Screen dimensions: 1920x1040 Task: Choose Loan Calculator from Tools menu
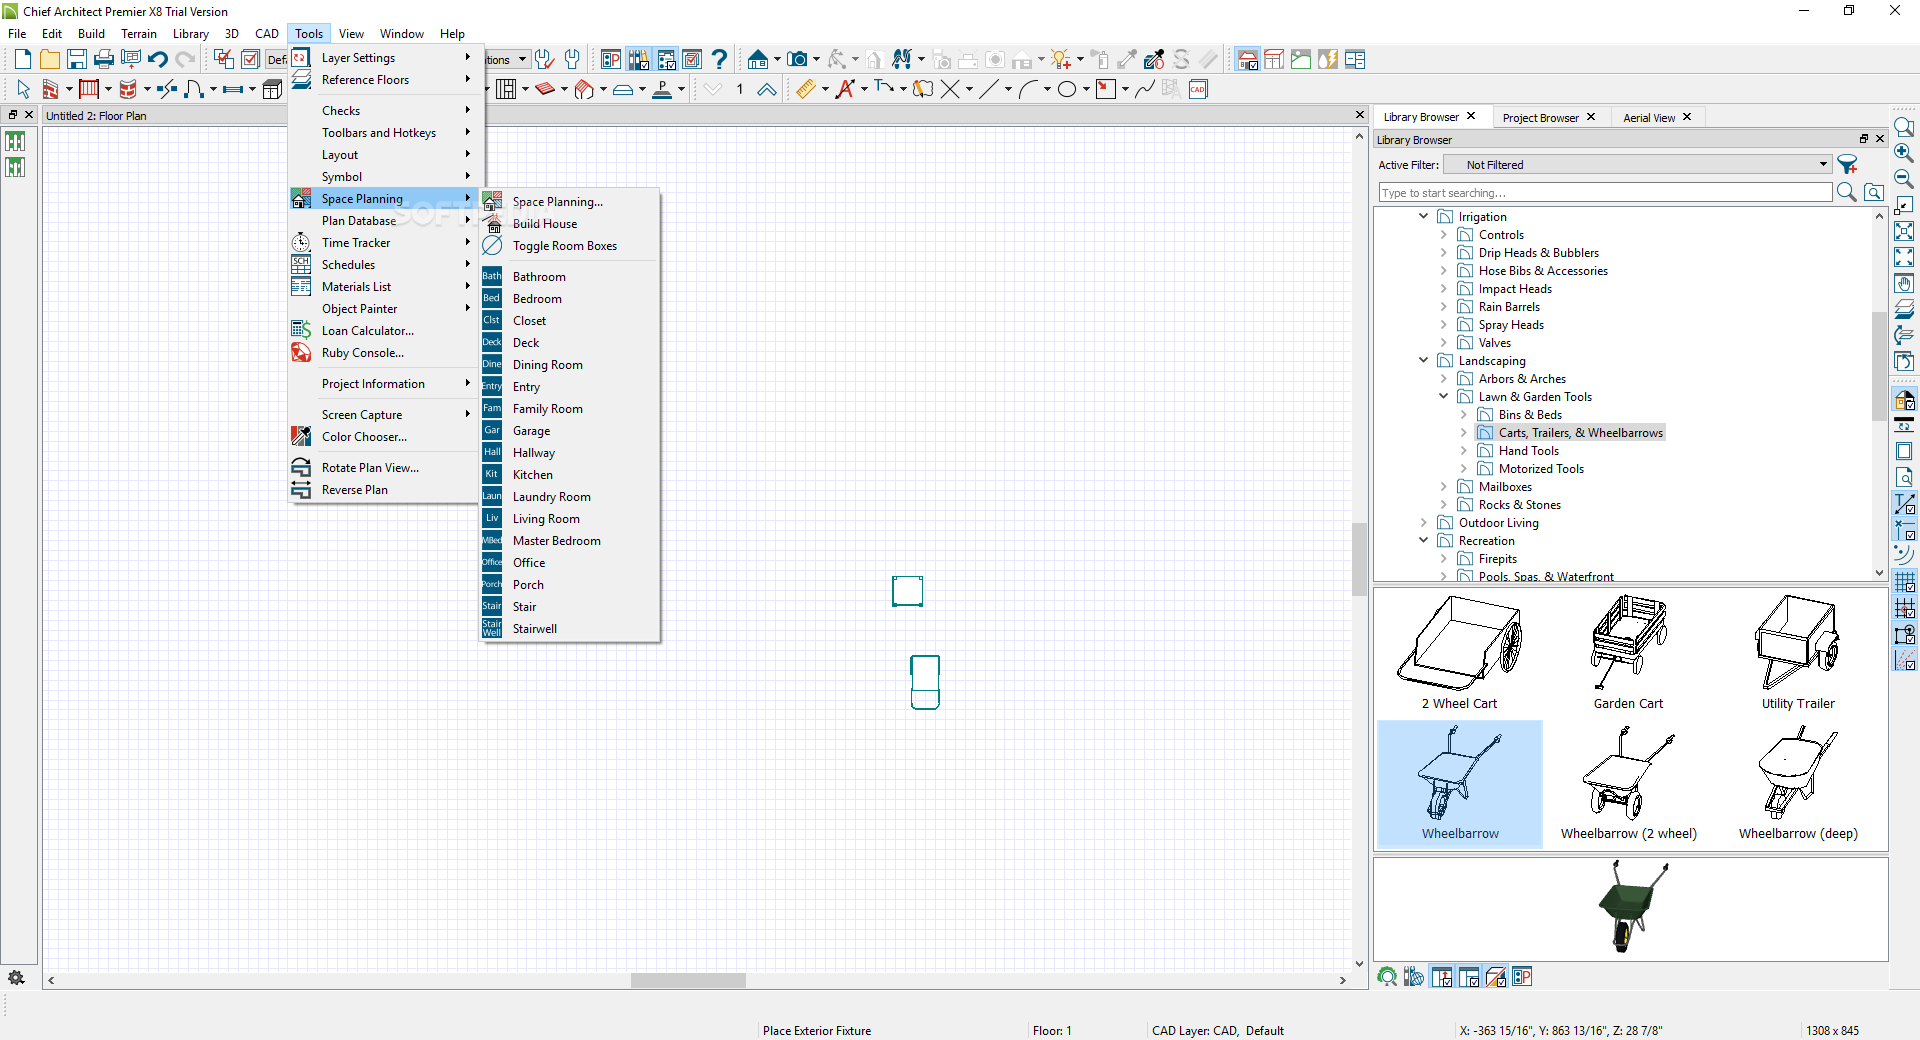tap(367, 331)
